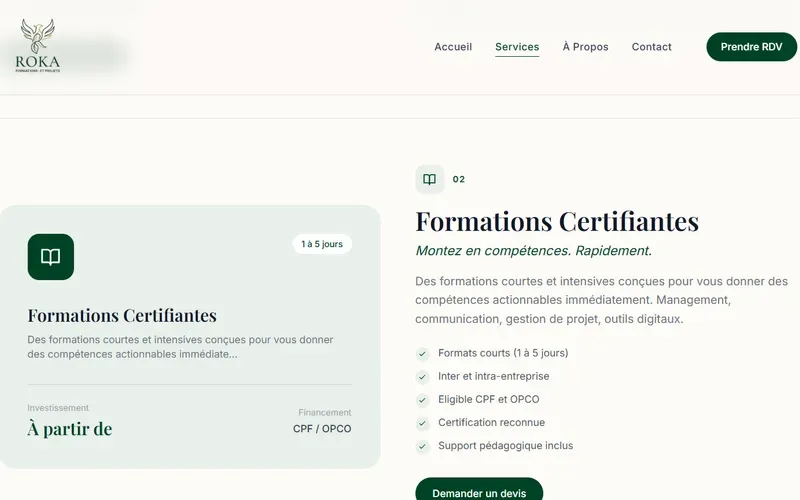Click the large Formations Certifiantes heading

557,221
